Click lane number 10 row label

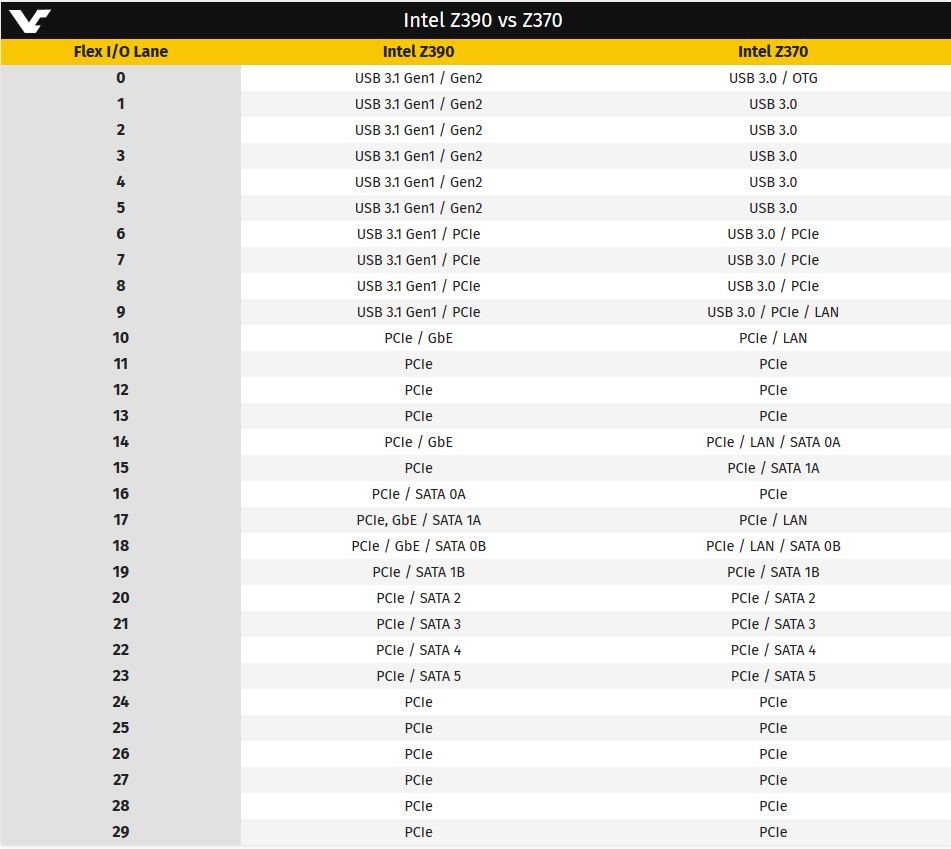coord(121,338)
